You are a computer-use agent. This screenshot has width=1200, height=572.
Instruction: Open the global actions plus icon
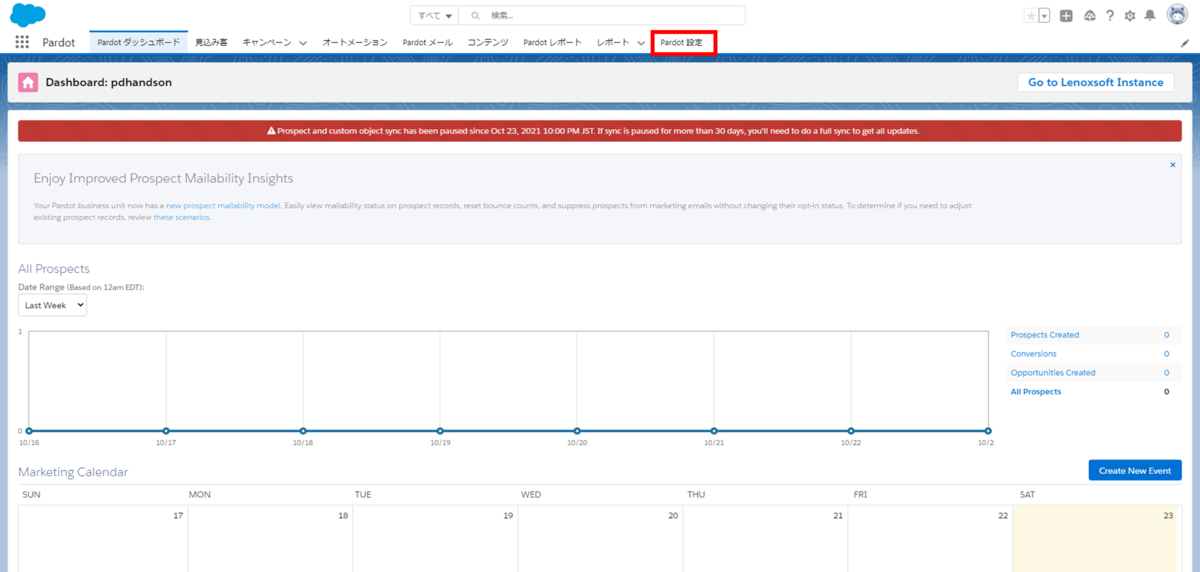[x=1067, y=16]
